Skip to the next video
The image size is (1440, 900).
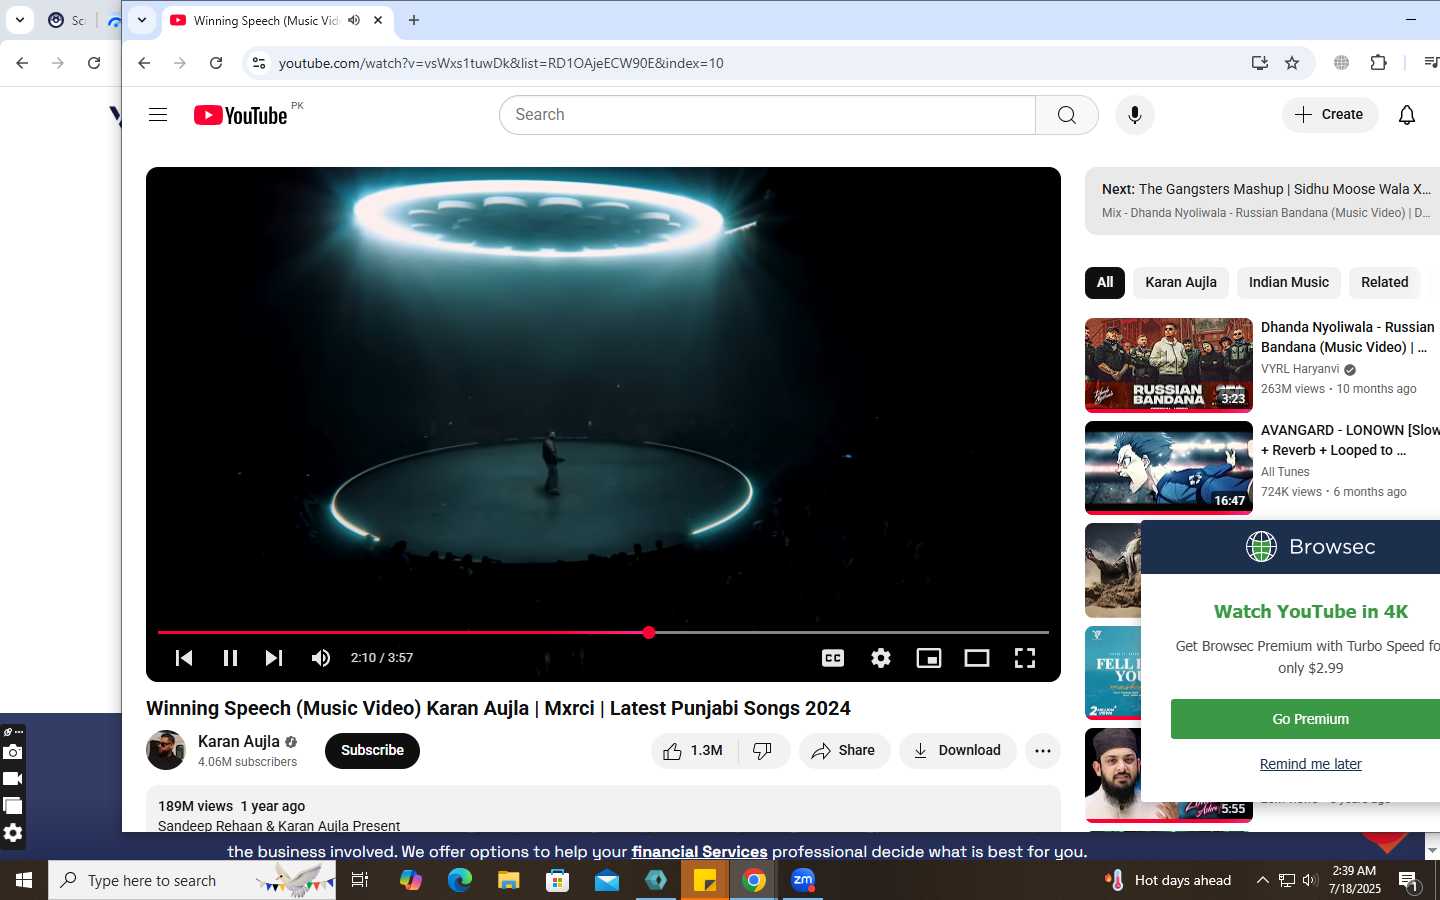click(x=274, y=658)
